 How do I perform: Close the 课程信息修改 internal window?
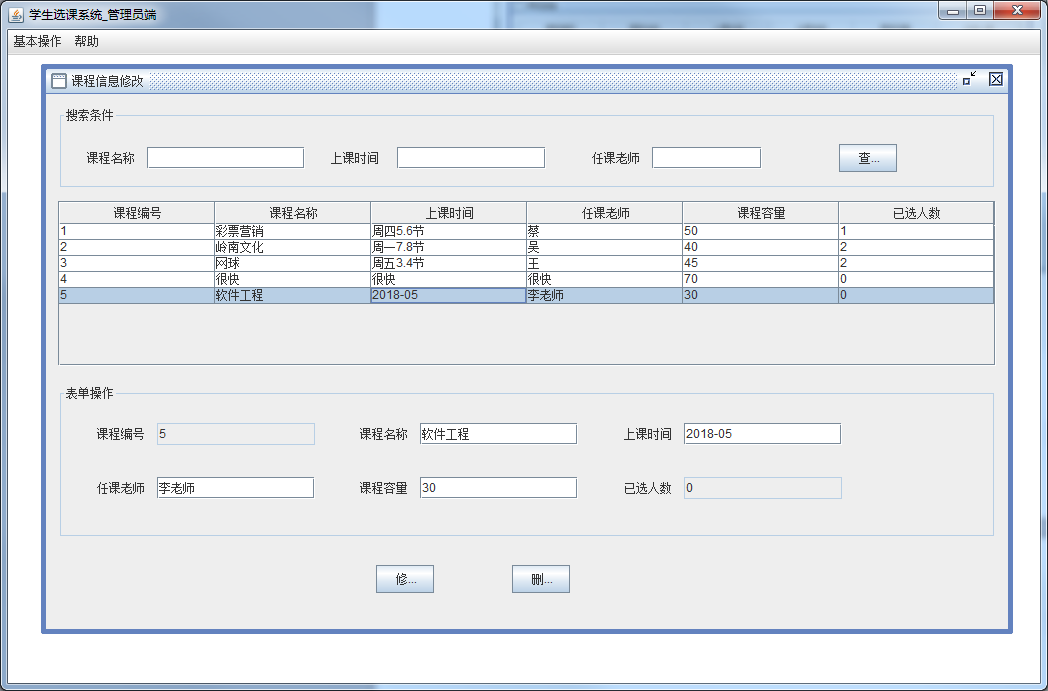(x=995, y=79)
